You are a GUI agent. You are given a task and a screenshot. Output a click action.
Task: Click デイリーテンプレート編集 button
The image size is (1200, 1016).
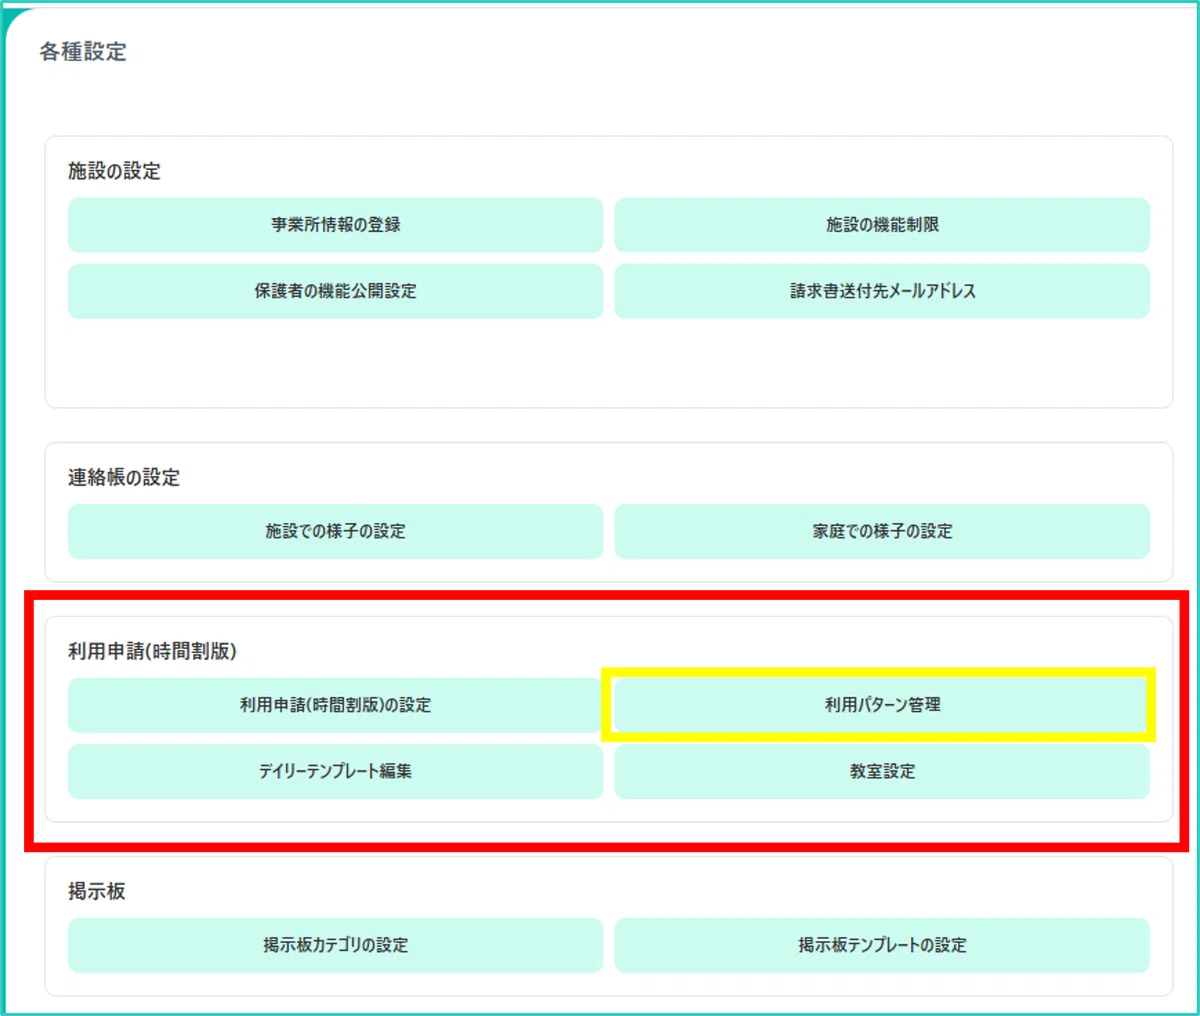pyautogui.click(x=335, y=771)
